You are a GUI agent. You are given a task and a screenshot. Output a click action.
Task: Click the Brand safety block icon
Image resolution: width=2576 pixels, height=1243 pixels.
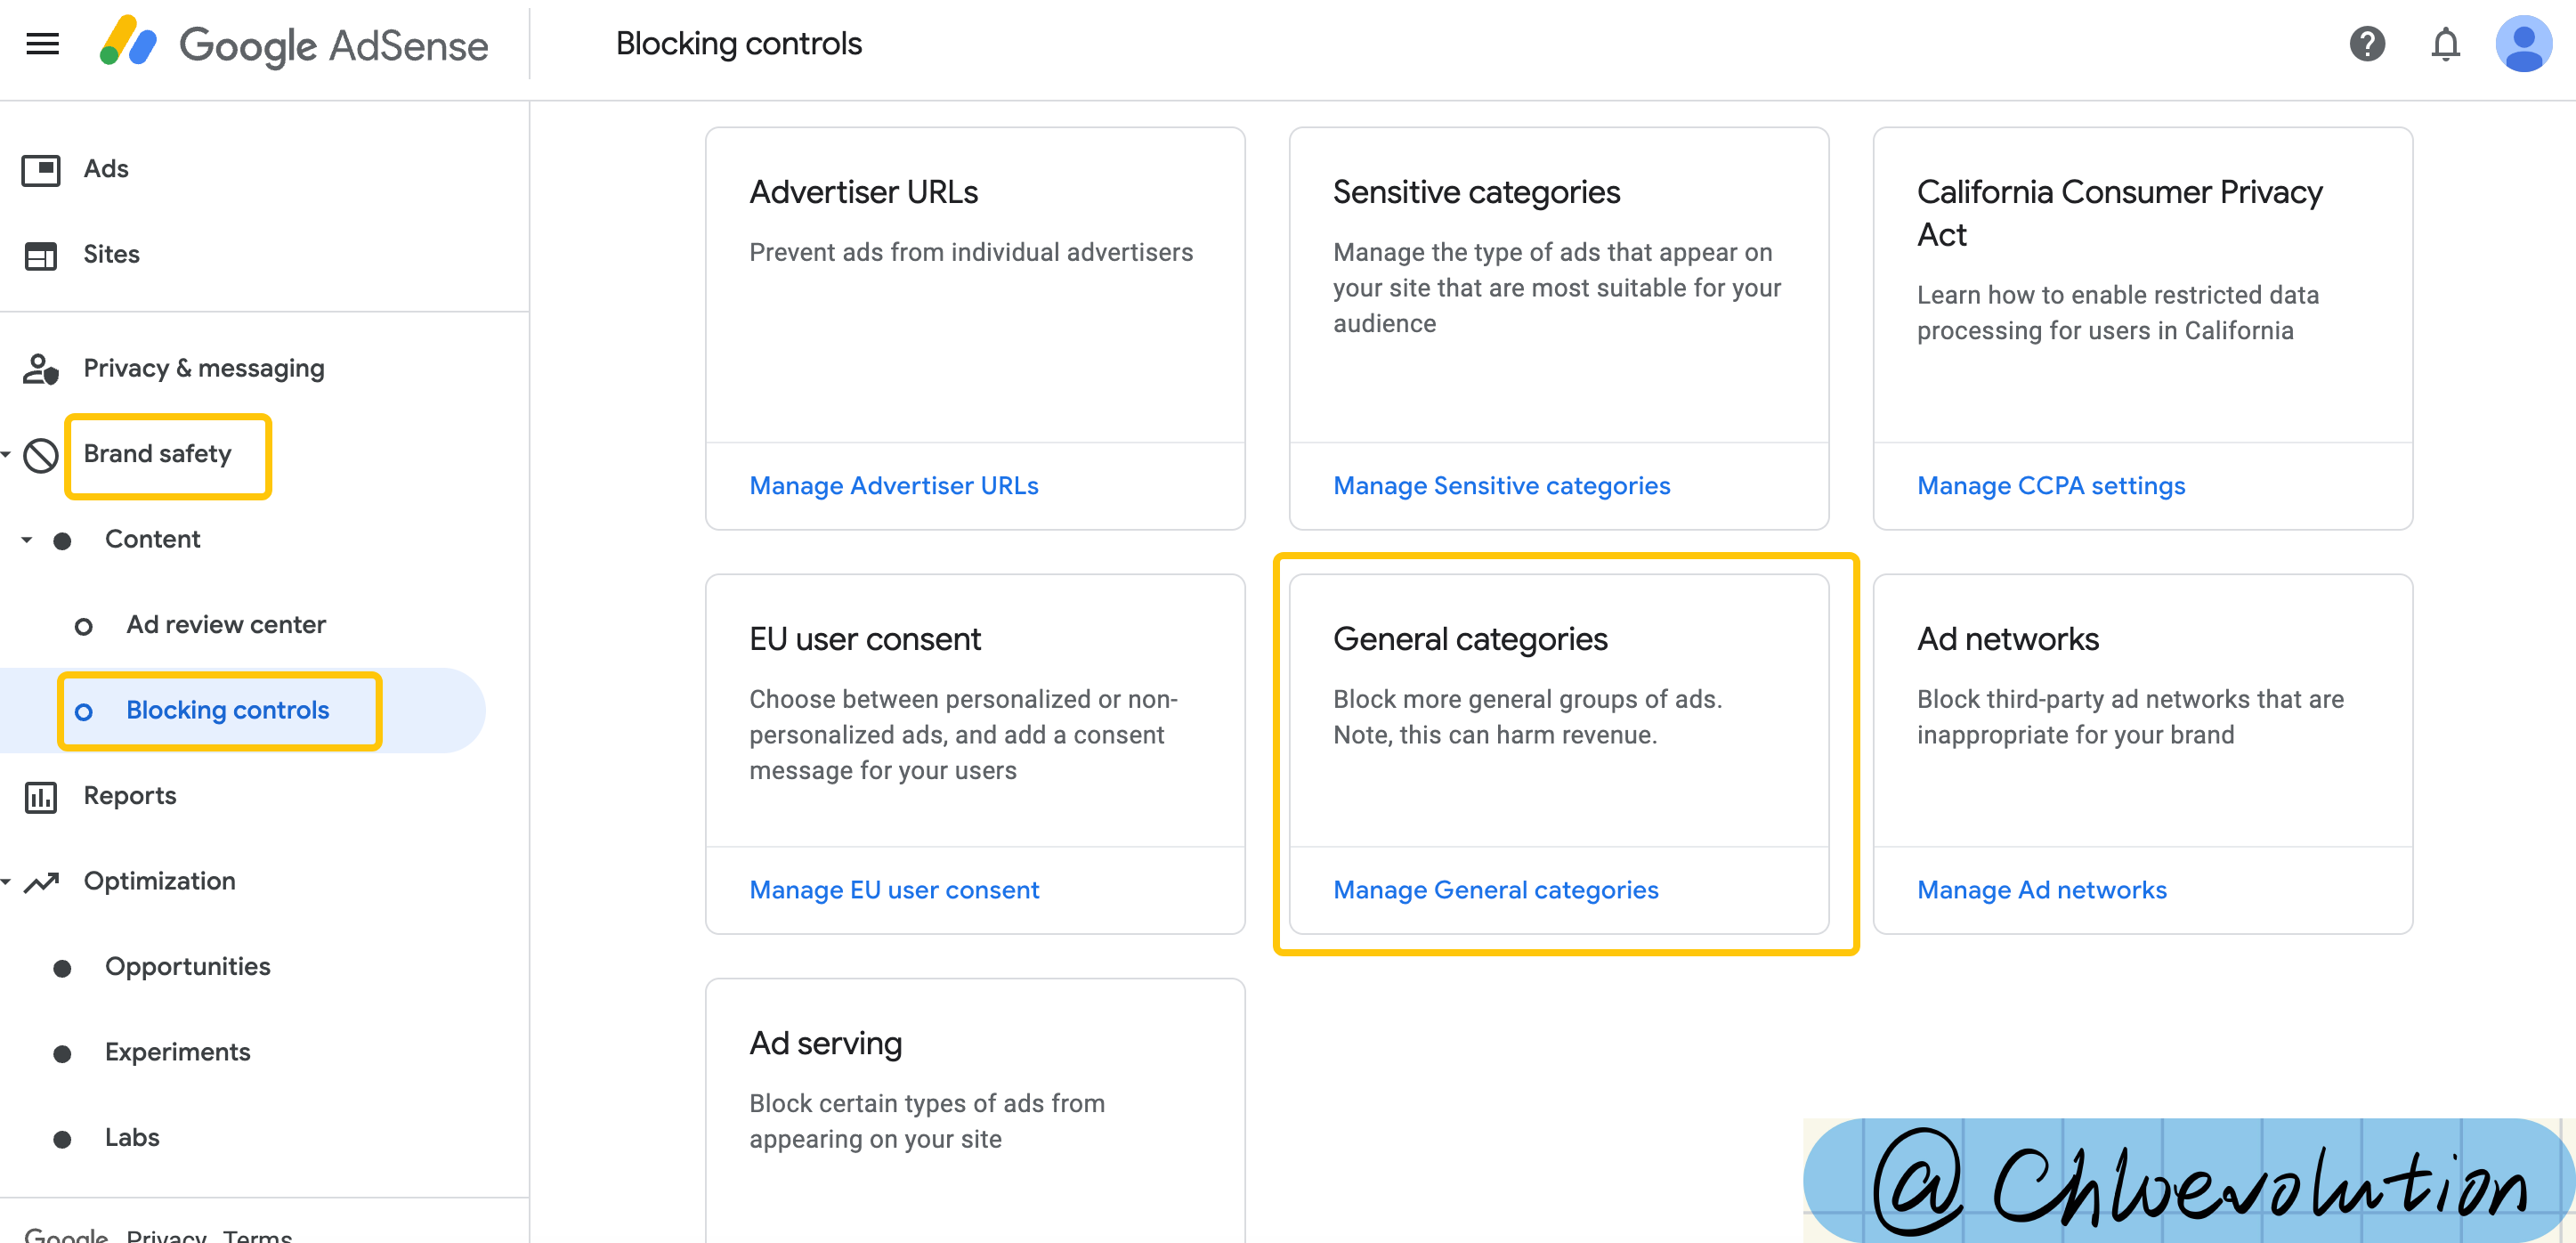(x=41, y=455)
